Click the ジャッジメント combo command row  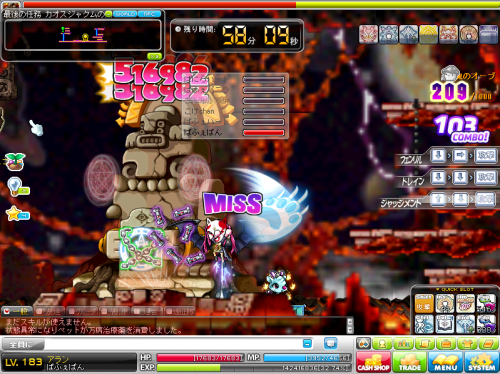coord(439,200)
